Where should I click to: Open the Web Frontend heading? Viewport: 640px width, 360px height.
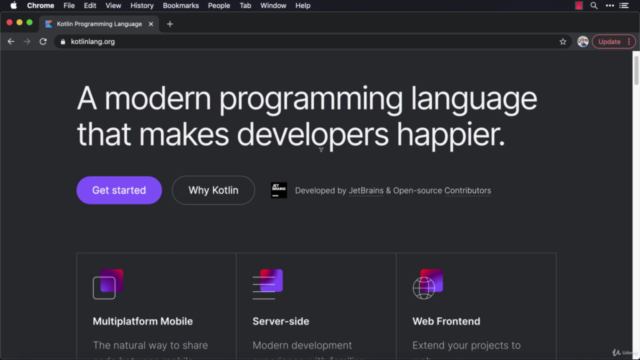446,321
